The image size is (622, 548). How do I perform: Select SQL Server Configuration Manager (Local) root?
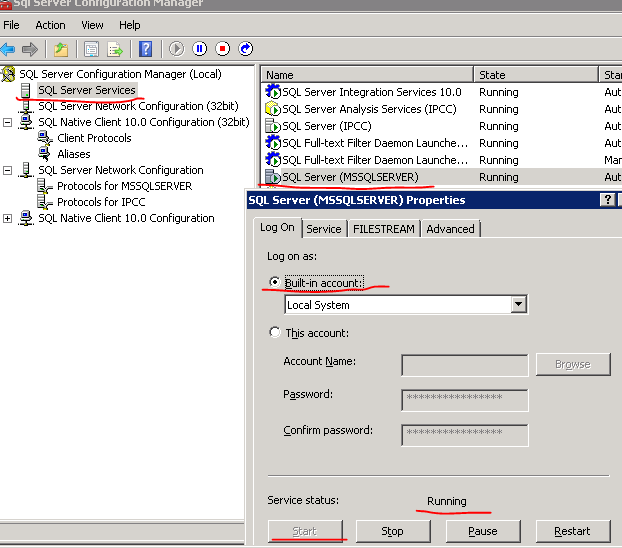(x=121, y=74)
